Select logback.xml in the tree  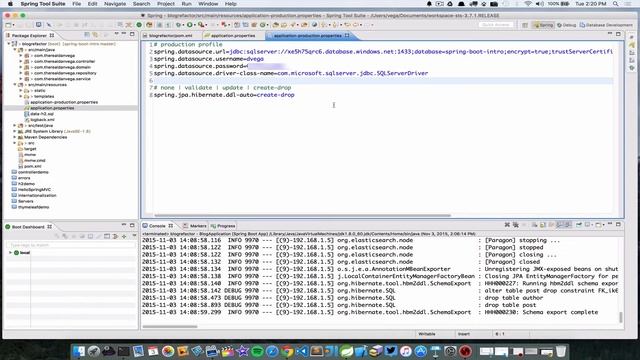42,120
